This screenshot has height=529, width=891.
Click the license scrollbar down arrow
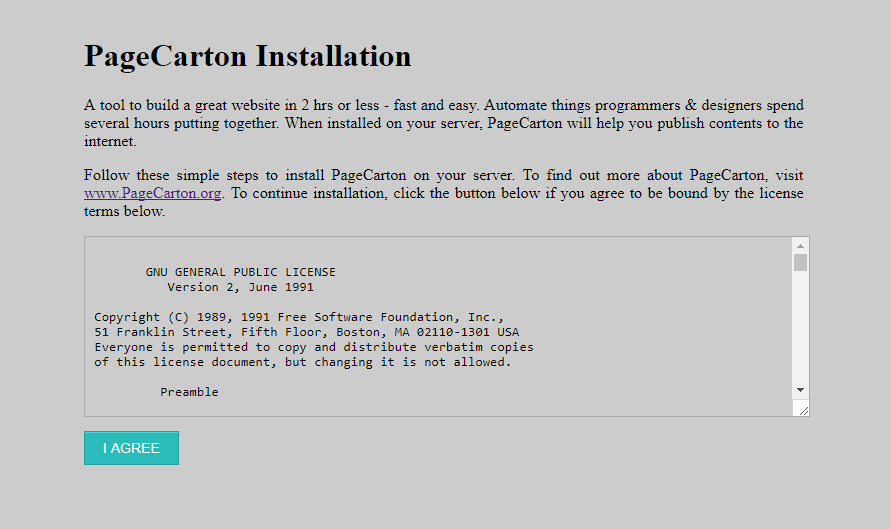(800, 390)
